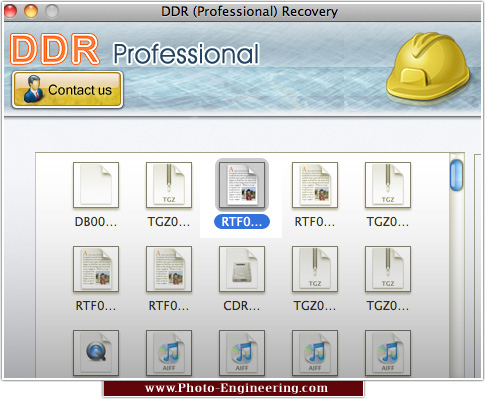Click the DDR Professional logo text
This screenshot has width=485, height=399.
pos(135,49)
